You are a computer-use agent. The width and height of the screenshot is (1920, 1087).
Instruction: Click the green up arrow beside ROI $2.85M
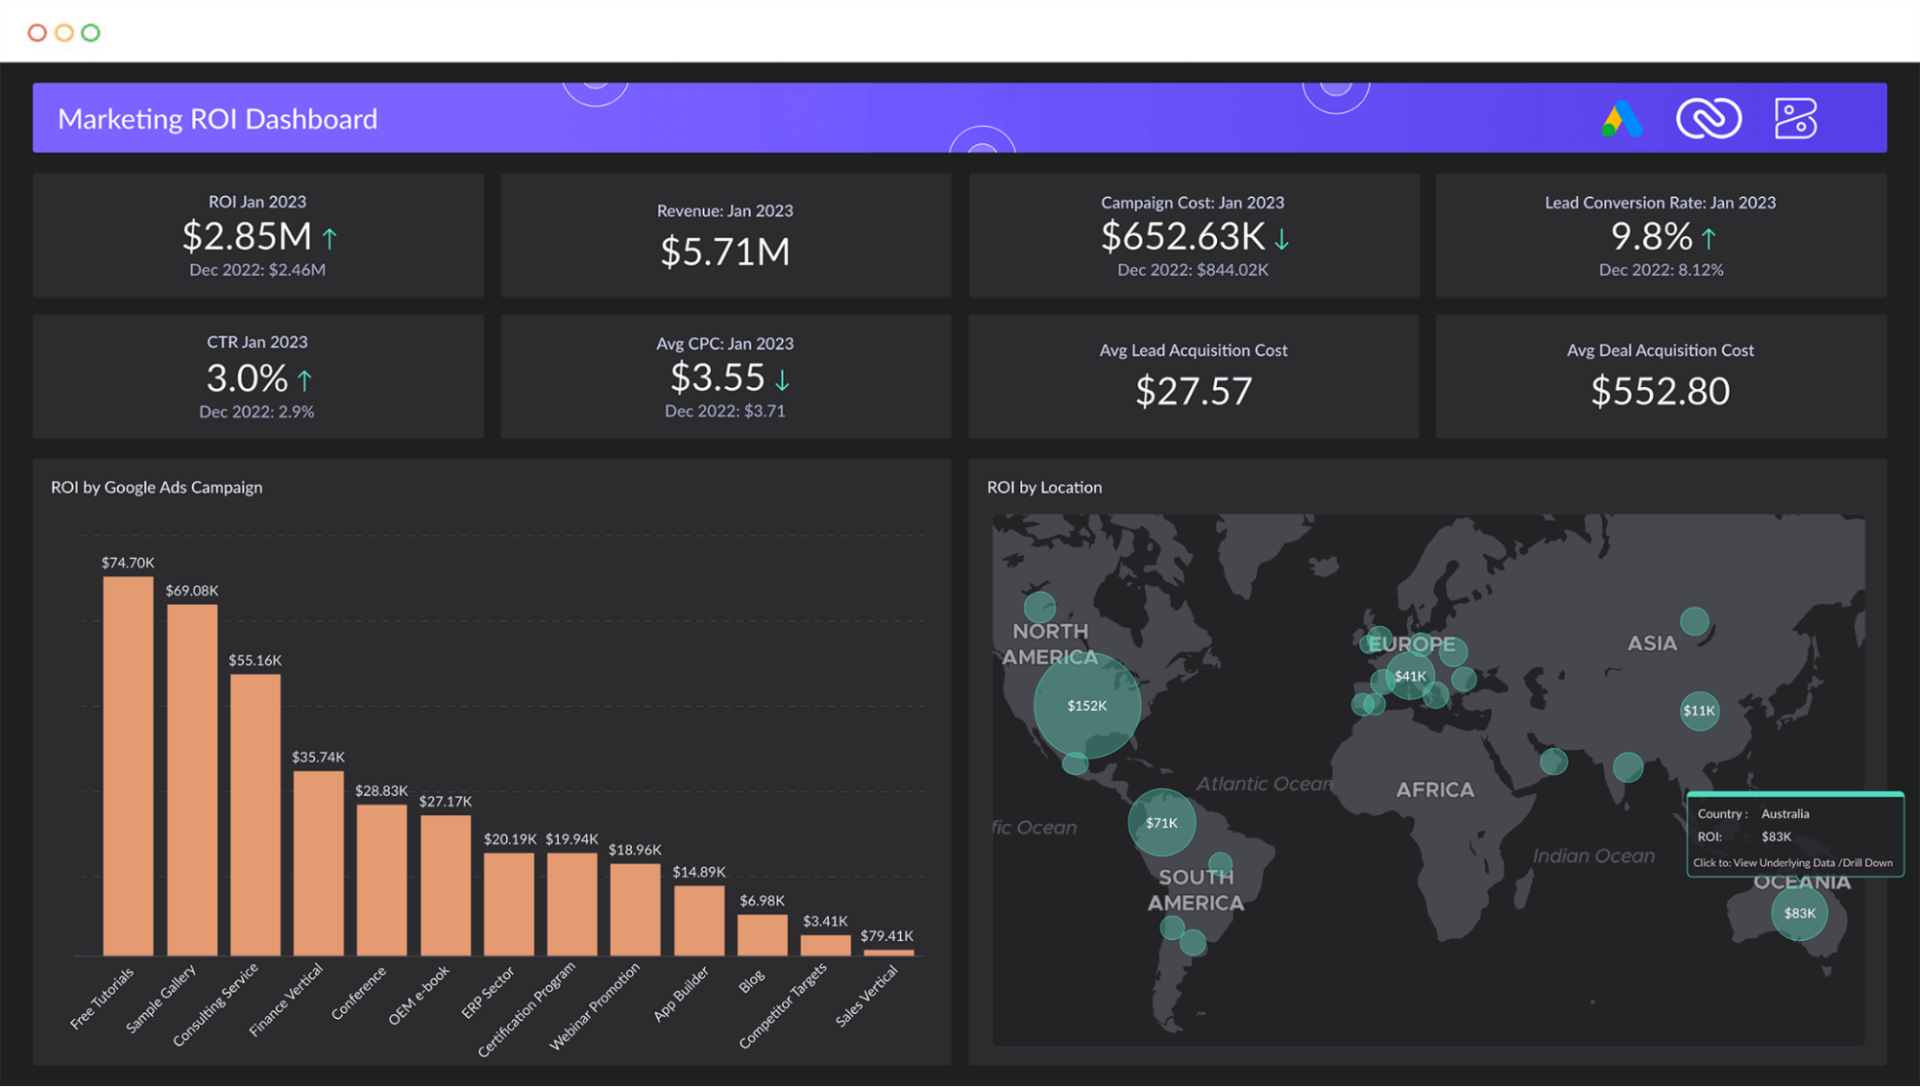point(331,237)
